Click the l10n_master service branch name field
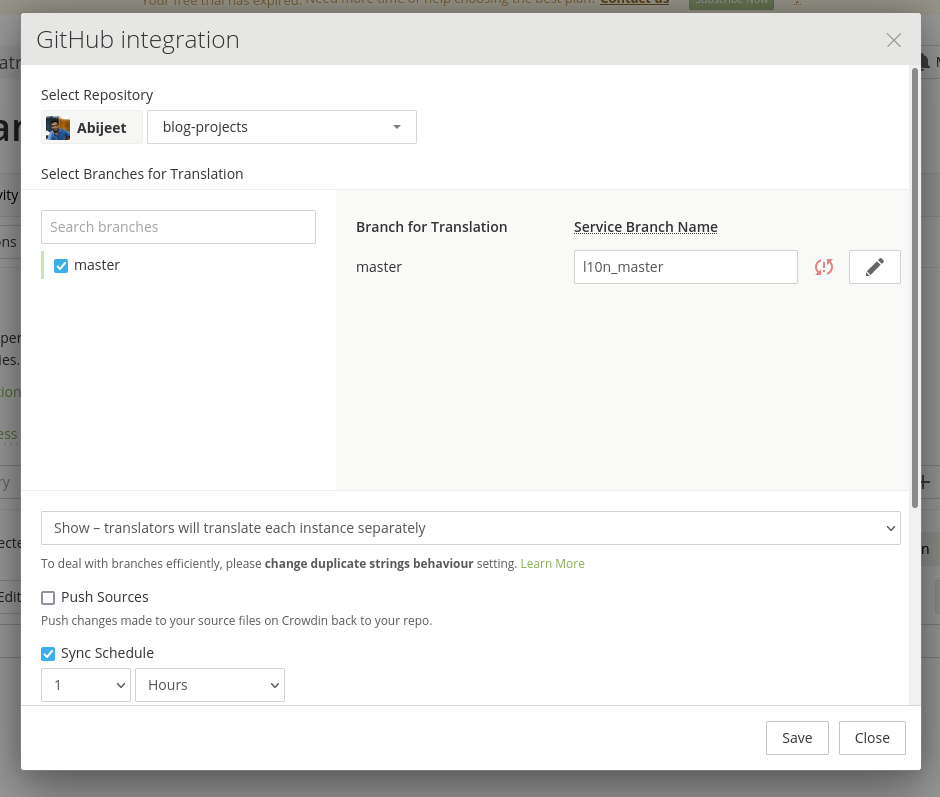This screenshot has width=940, height=797. click(686, 267)
